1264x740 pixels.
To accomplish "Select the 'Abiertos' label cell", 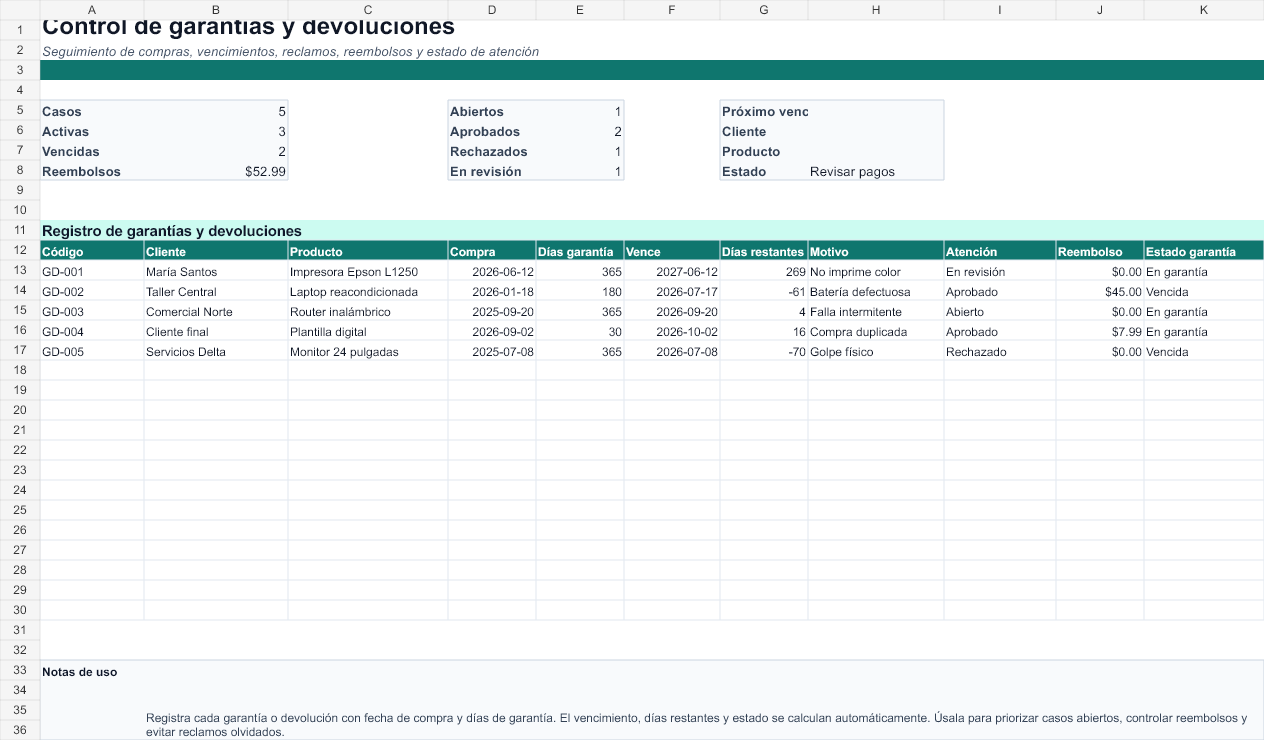I will (x=492, y=111).
